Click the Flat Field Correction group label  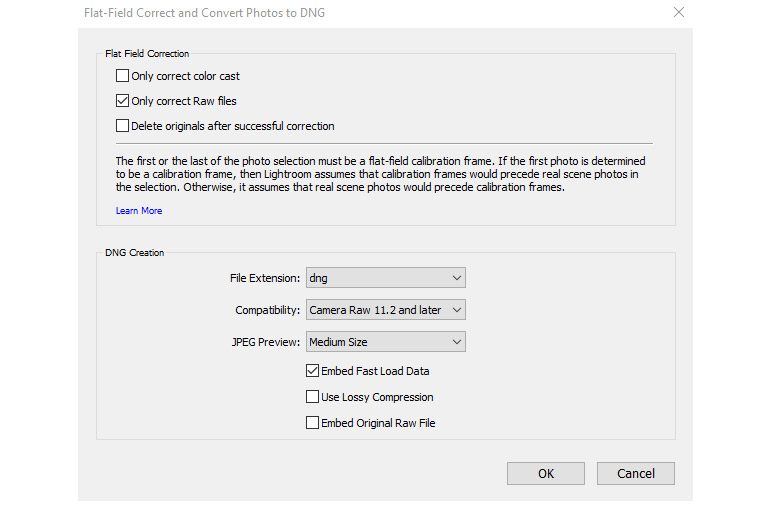click(x=147, y=53)
